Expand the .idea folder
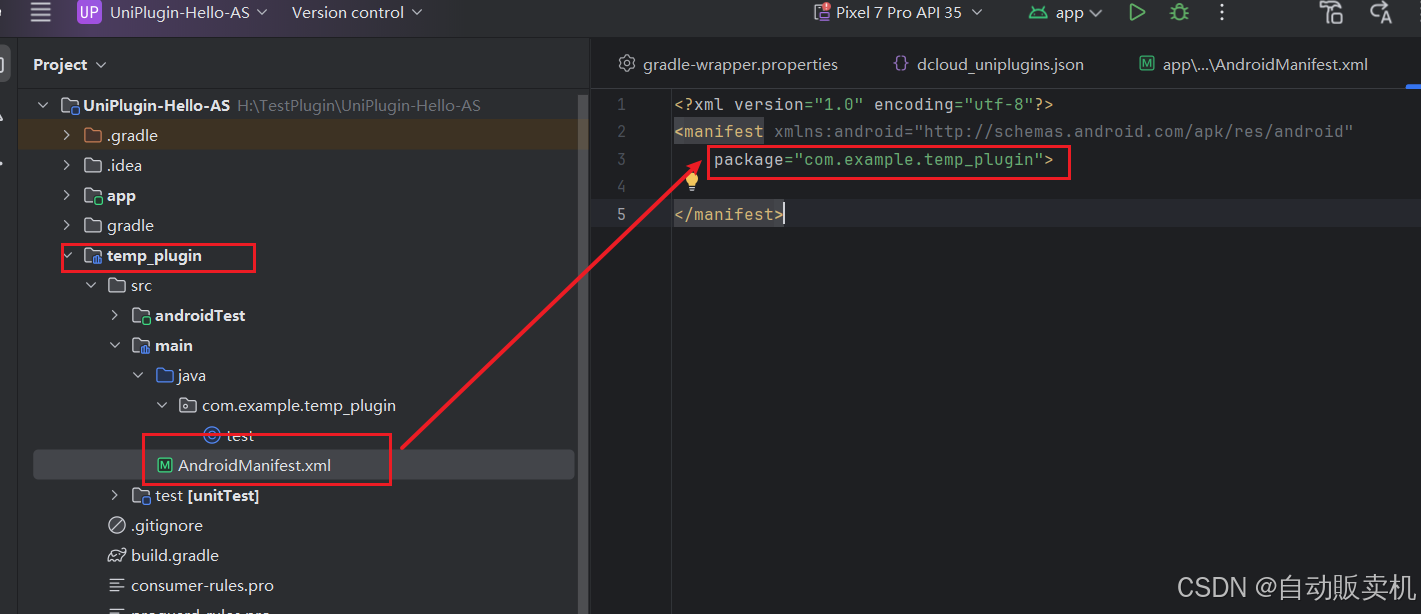This screenshot has height=614, width=1421. [x=66, y=165]
